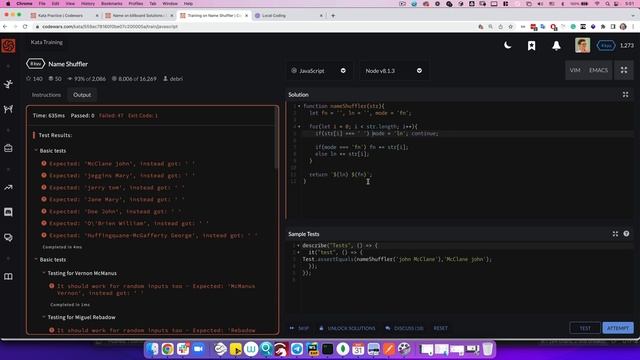Viewport: 640px width, 360px height.
Task: Toggle fullscreen editor layout button
Action: 624,70
